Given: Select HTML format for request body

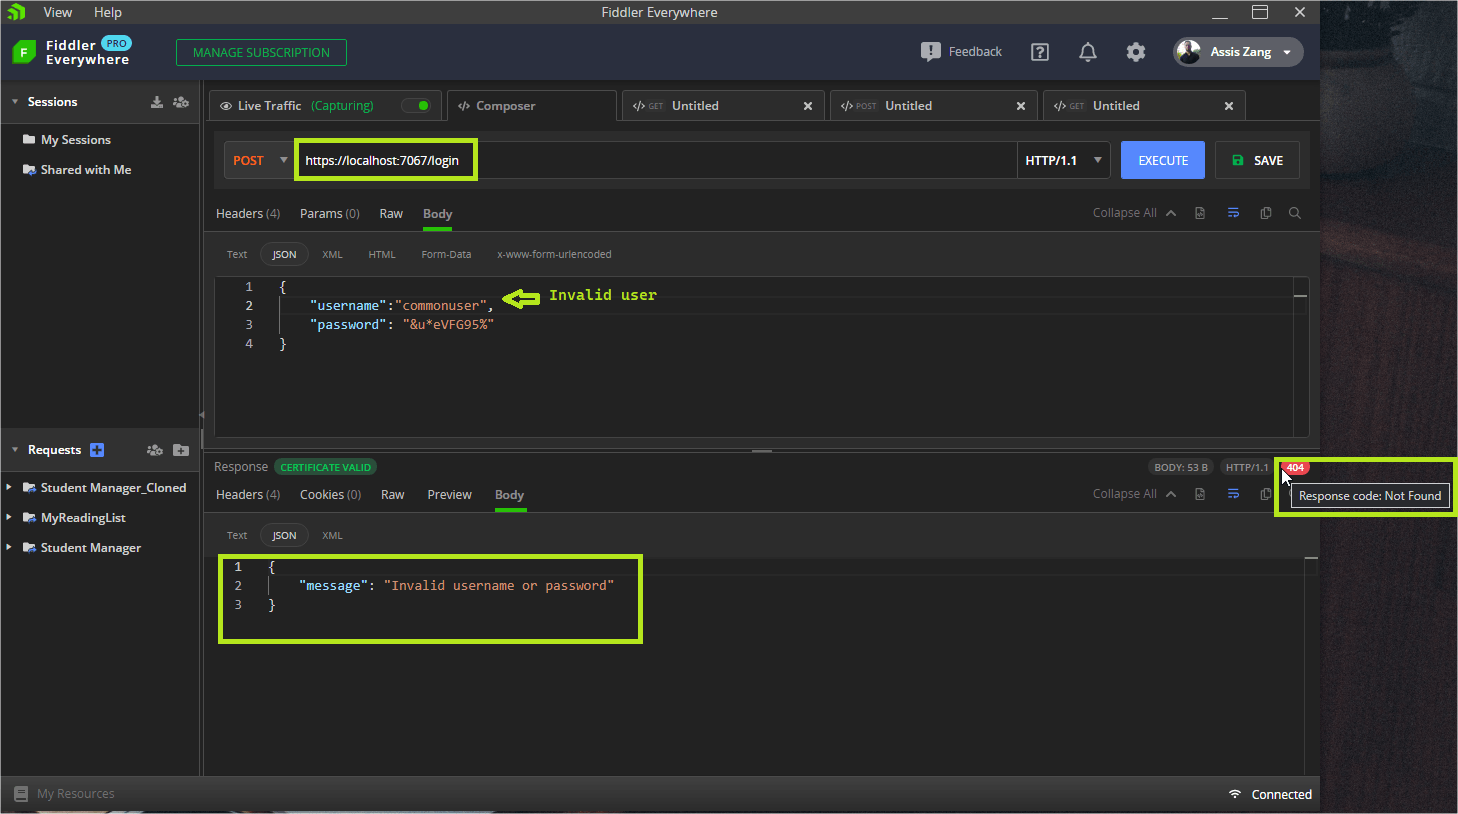Looking at the screenshot, I should [382, 254].
